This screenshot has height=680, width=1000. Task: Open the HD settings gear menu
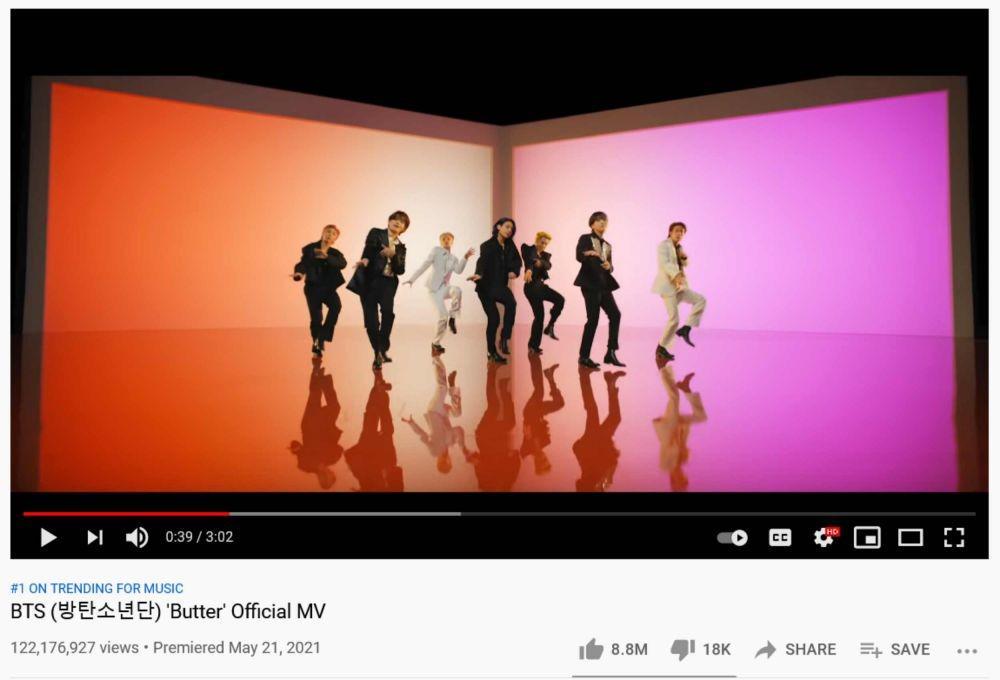point(825,537)
